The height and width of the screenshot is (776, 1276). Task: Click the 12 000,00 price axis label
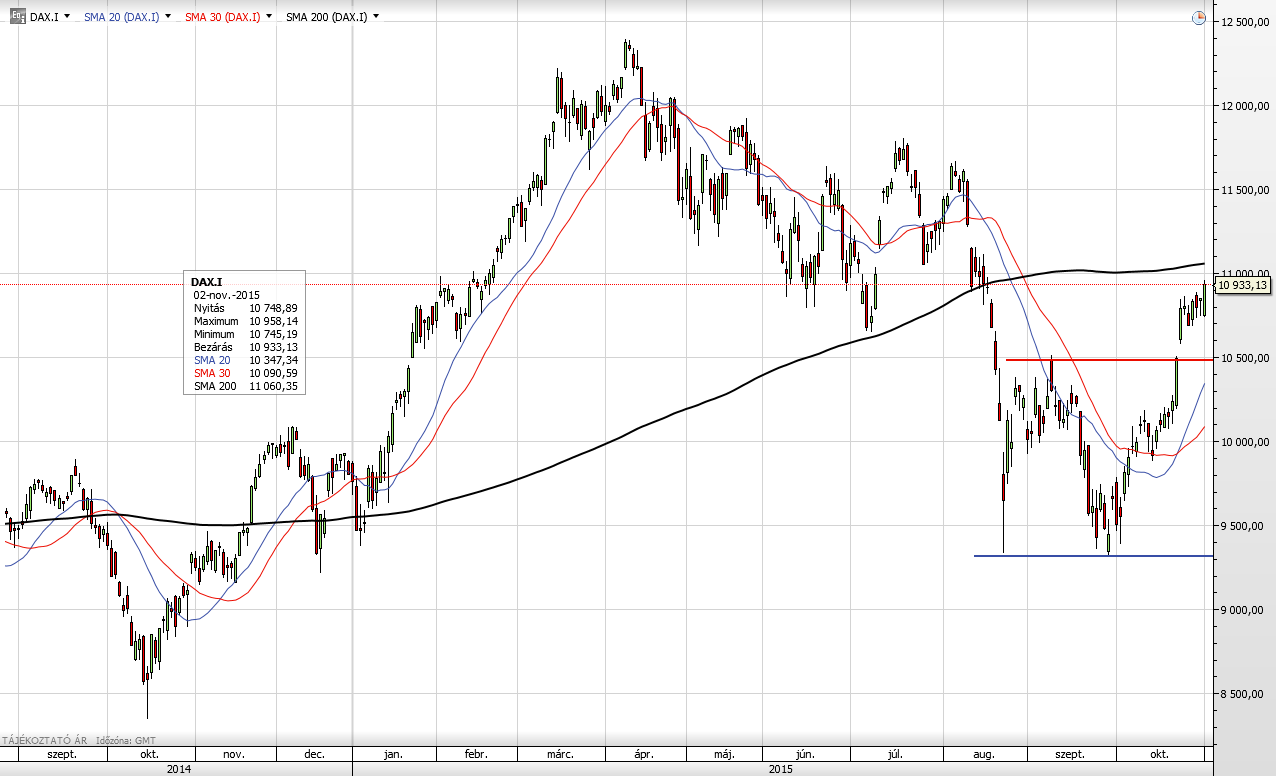(1244, 106)
